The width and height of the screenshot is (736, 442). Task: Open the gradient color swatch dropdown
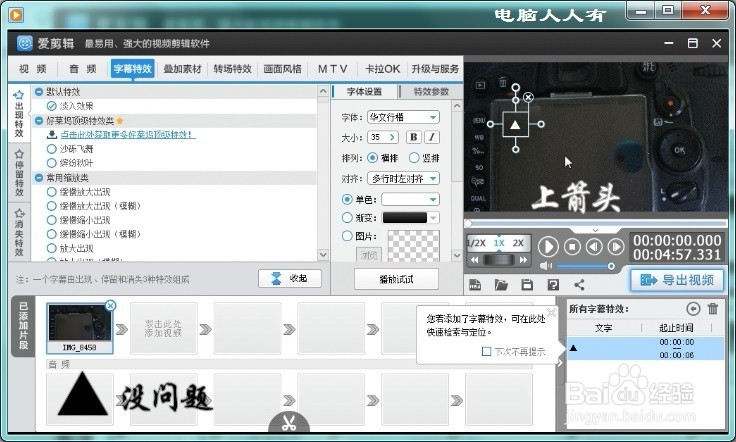tap(410, 218)
